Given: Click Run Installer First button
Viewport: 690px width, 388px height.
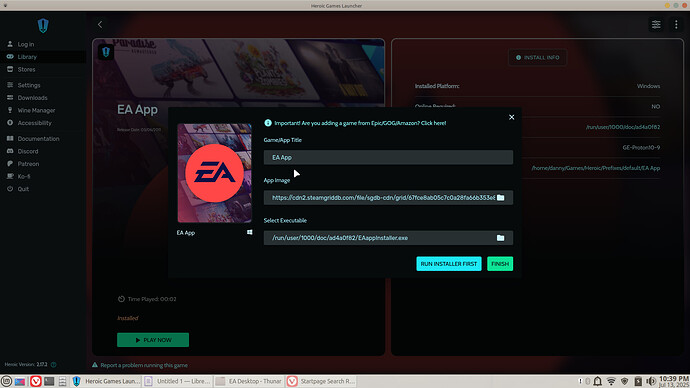Looking at the screenshot, I should click(x=449, y=264).
